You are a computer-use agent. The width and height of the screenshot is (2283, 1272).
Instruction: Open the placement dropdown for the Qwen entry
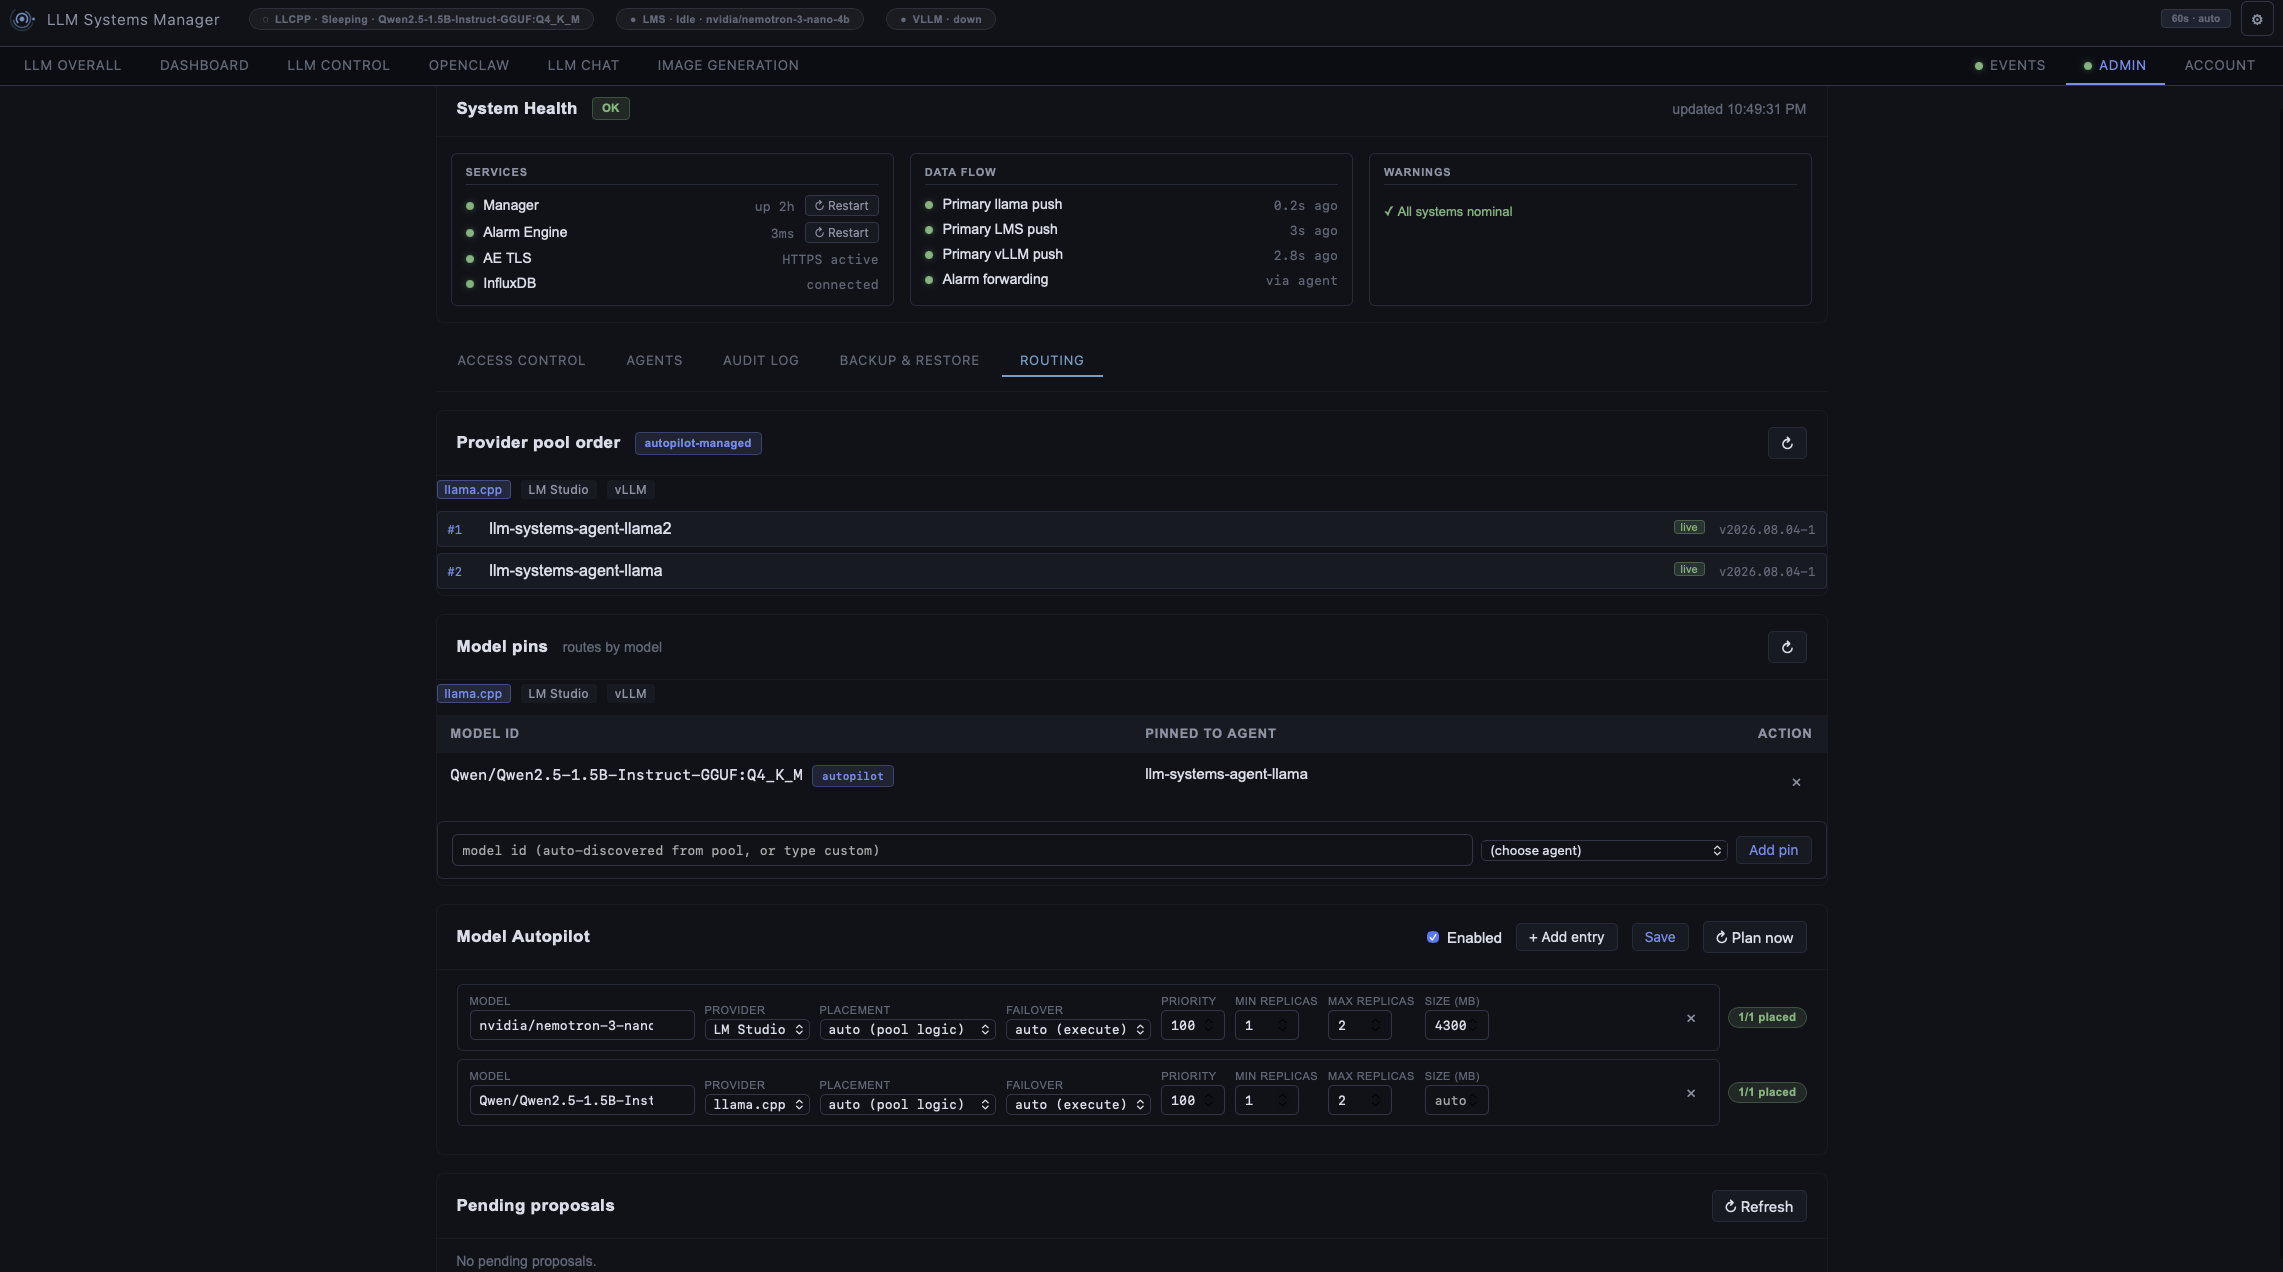[x=907, y=1104]
